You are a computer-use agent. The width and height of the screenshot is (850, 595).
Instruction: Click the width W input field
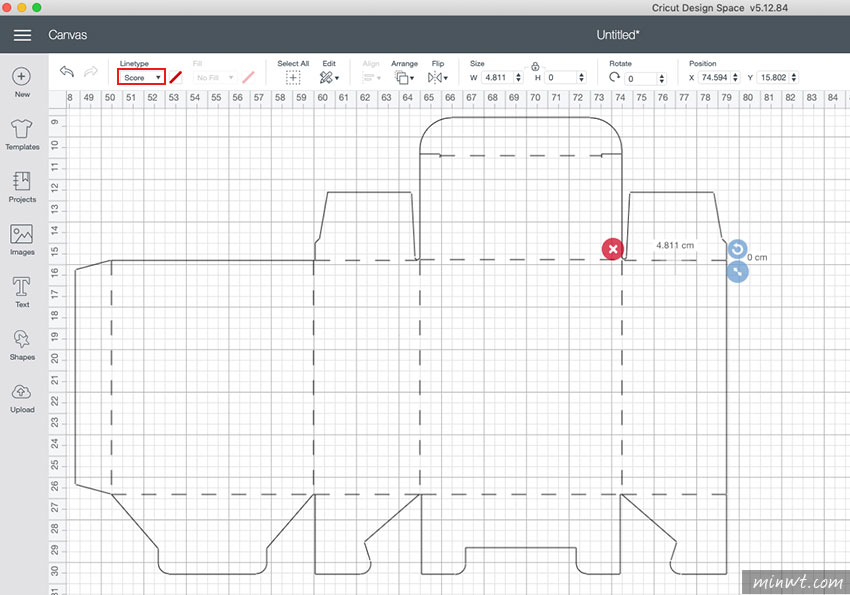pos(497,77)
